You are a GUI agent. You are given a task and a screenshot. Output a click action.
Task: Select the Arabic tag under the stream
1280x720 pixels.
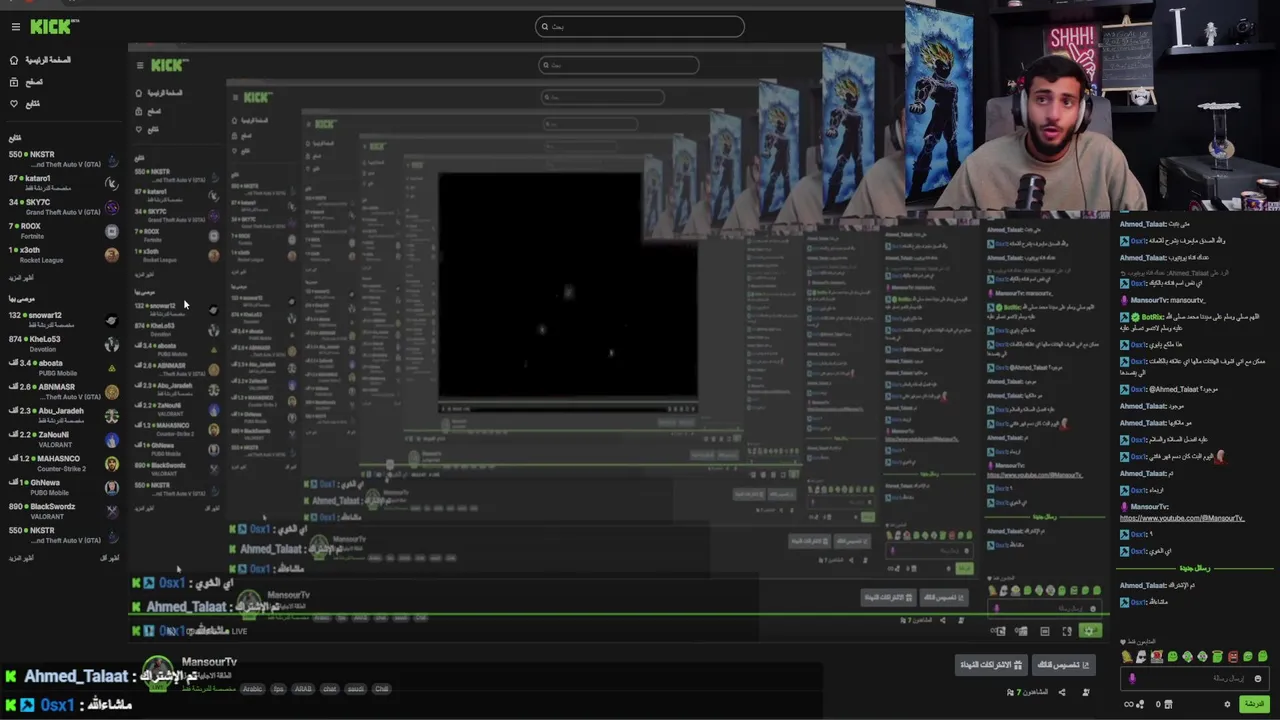252,689
